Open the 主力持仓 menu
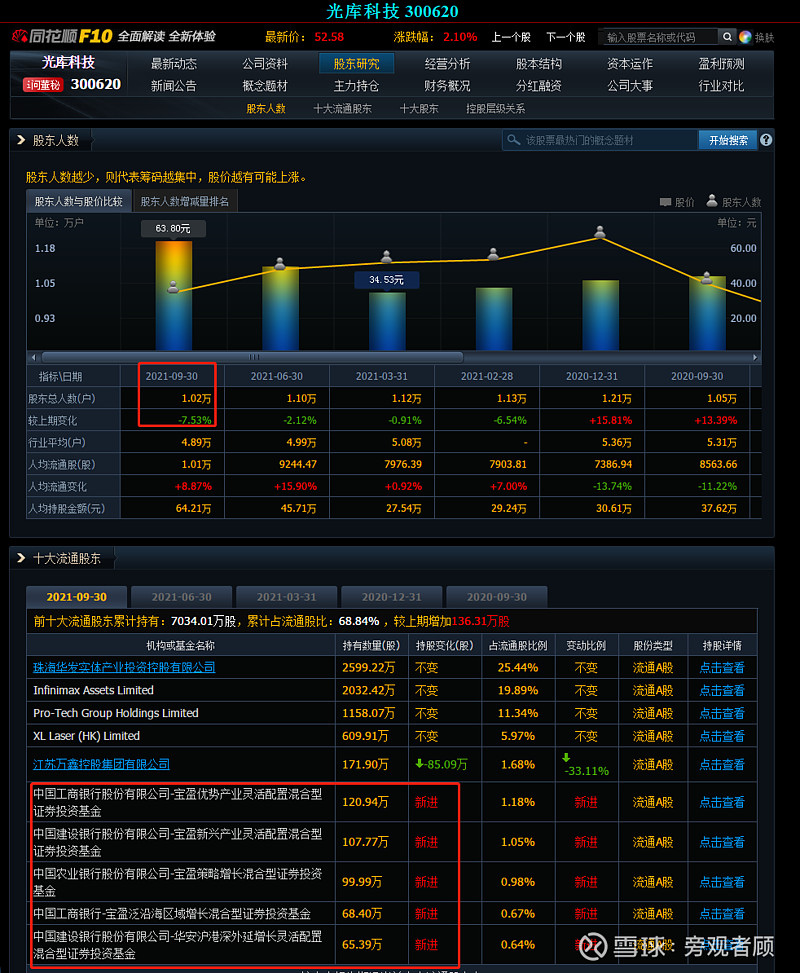800x973 pixels. pos(356,86)
